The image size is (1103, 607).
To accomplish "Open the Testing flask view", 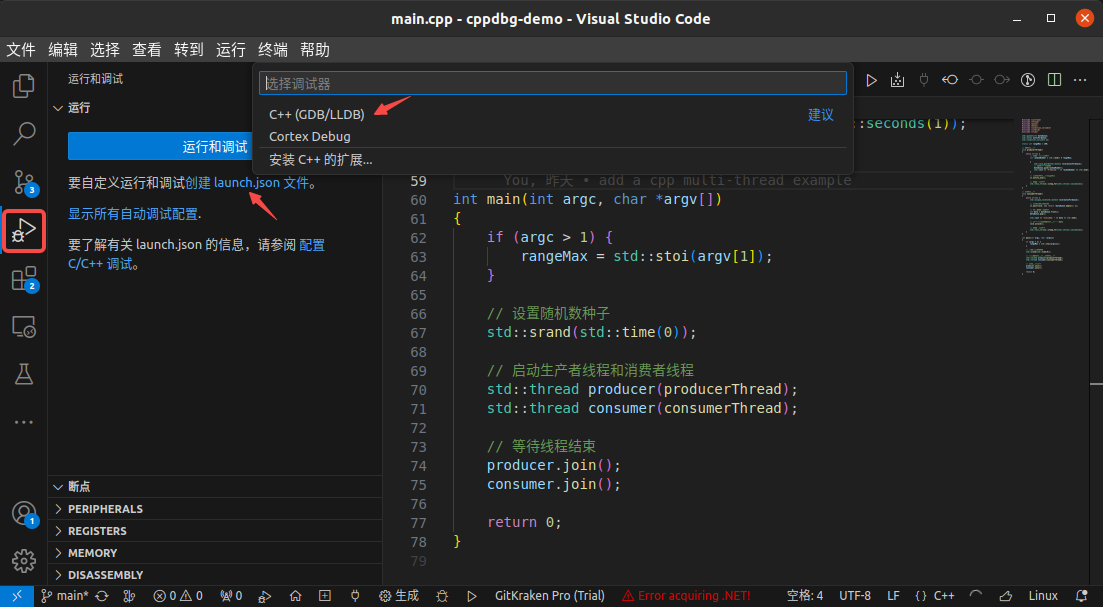I will (24, 374).
